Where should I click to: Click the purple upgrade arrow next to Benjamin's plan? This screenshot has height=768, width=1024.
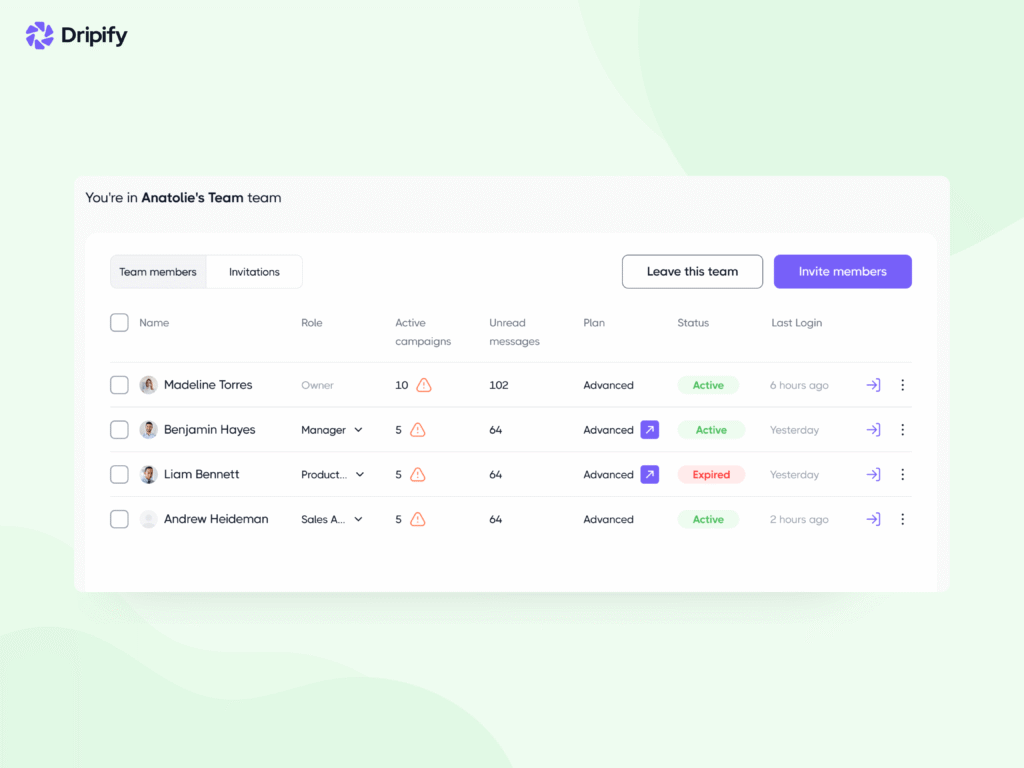(651, 429)
